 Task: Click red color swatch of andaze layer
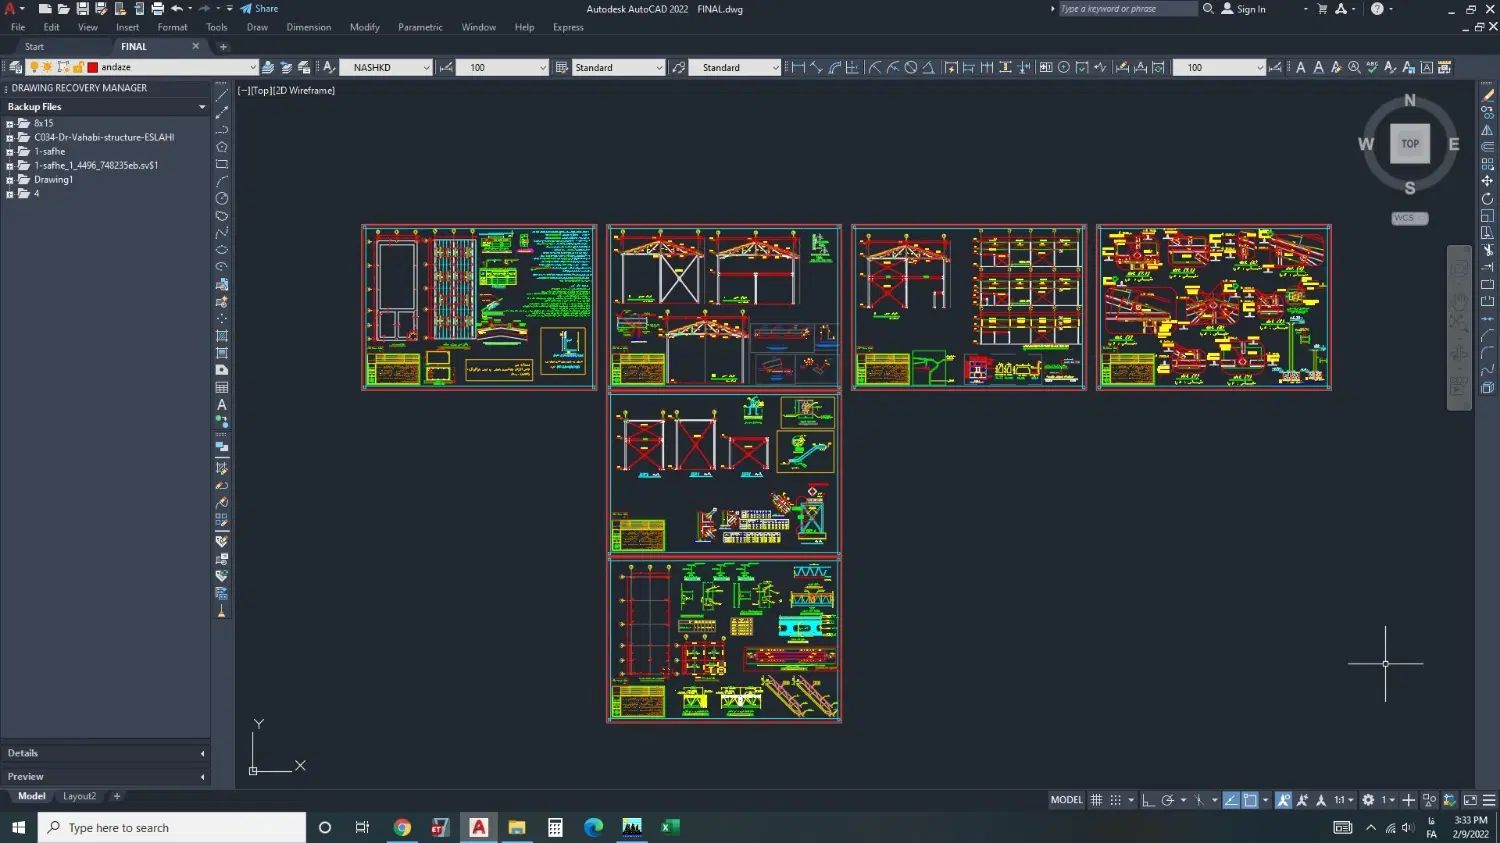coord(92,67)
